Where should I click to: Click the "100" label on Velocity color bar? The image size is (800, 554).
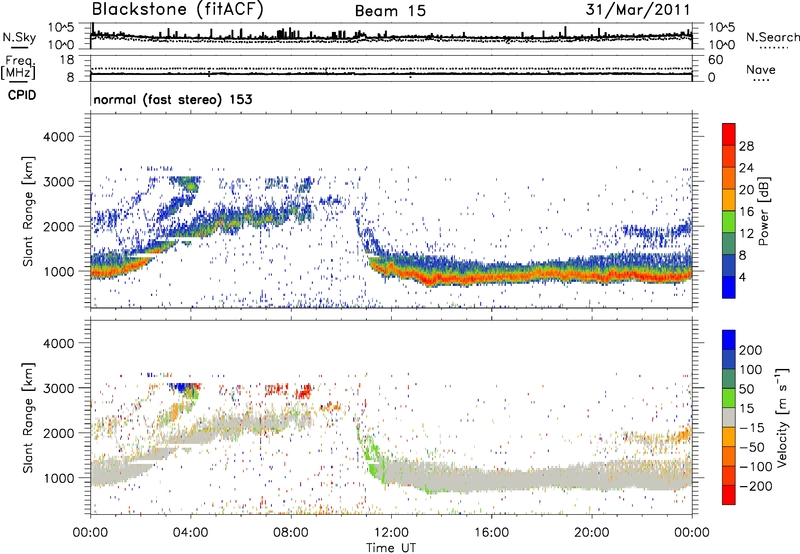click(751, 370)
